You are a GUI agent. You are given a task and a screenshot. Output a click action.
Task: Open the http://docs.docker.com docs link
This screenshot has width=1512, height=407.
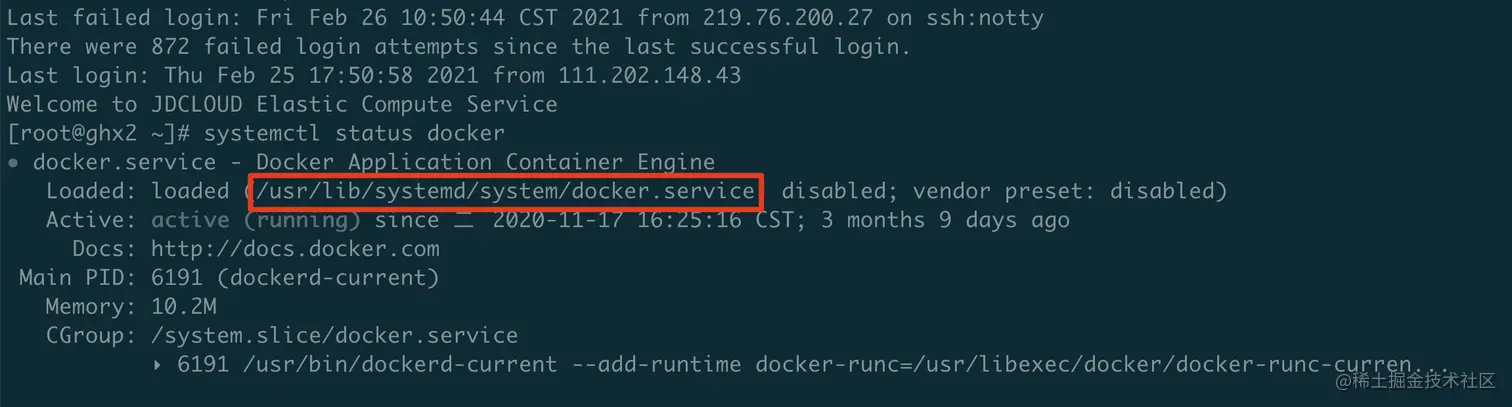pos(295,249)
